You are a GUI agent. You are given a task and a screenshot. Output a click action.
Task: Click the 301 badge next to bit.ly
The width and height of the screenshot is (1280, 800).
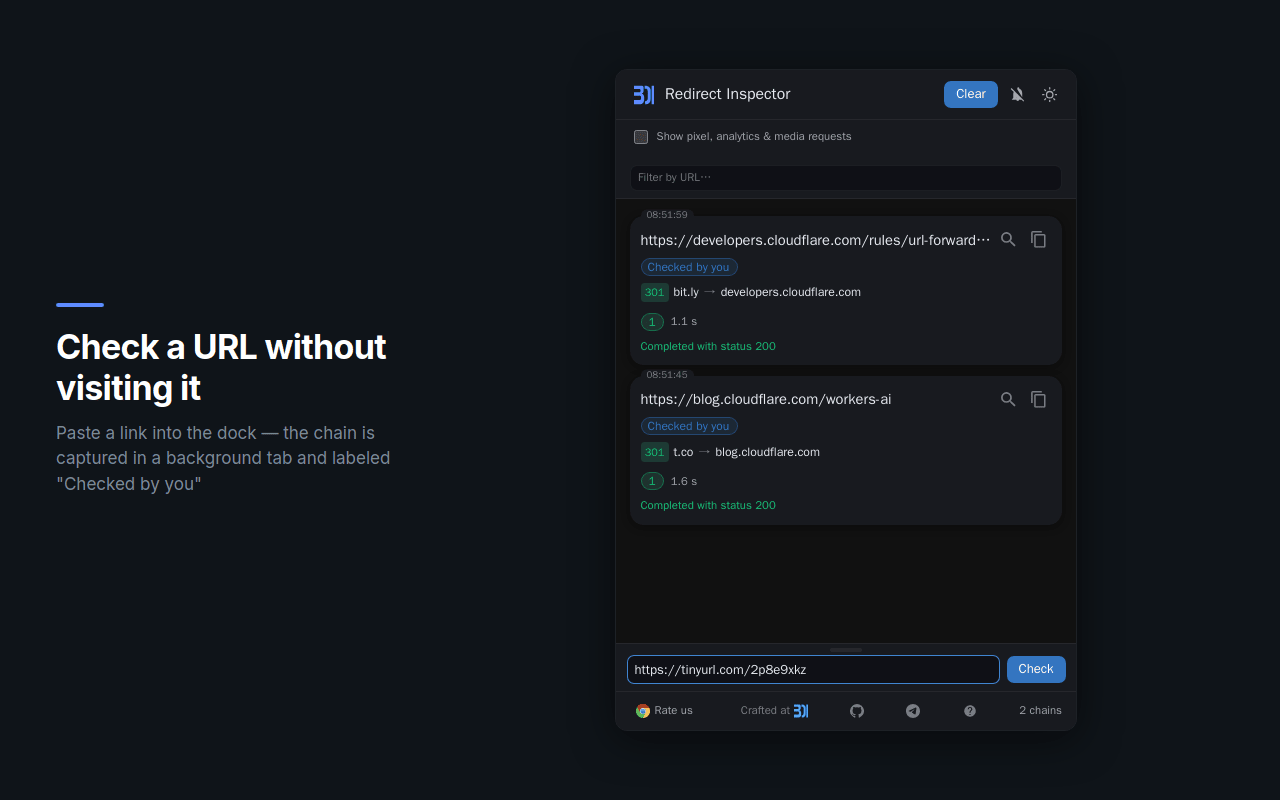[655, 293]
